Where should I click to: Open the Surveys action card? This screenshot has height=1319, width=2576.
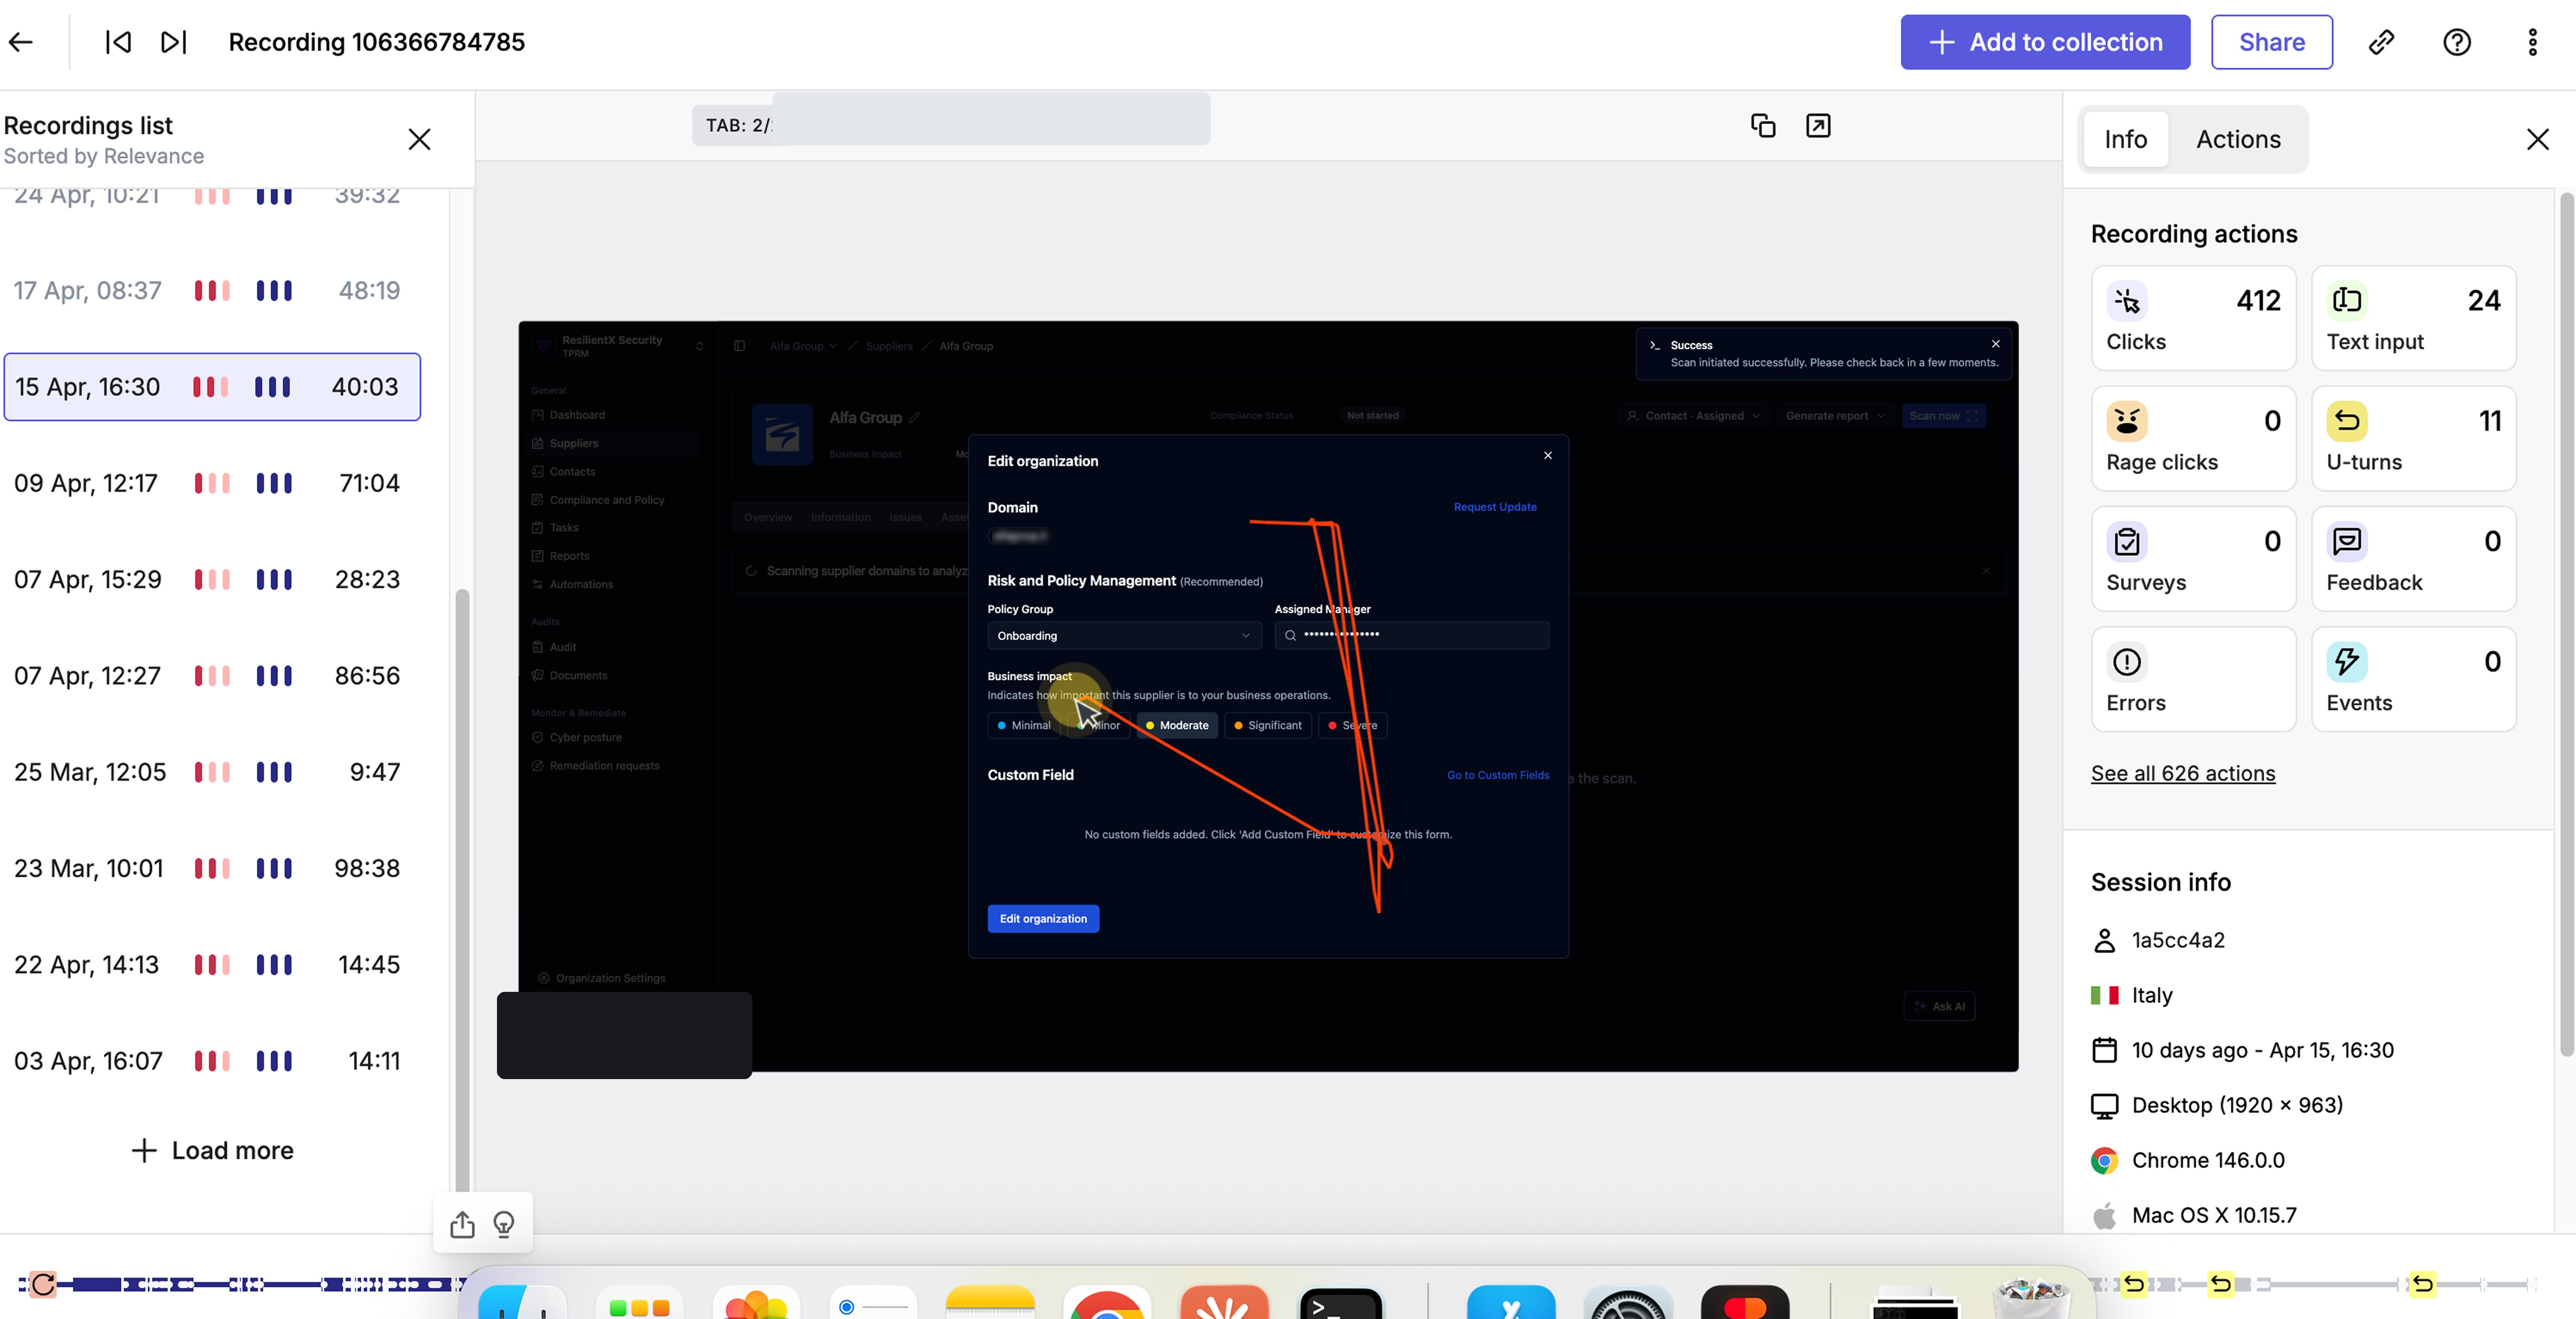pyautogui.click(x=2193, y=558)
